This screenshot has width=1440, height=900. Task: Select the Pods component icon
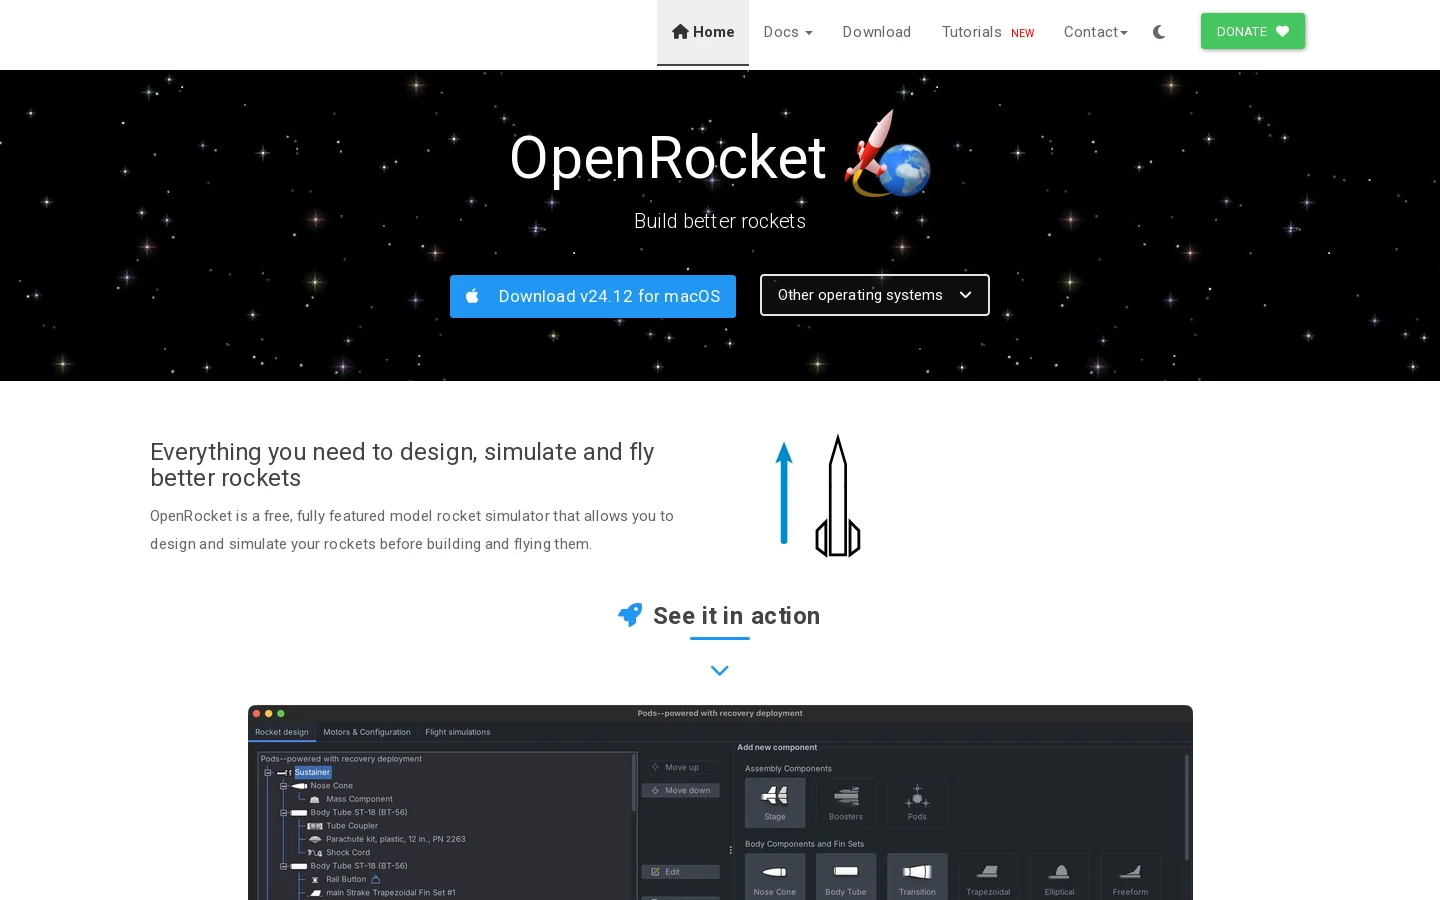[917, 802]
